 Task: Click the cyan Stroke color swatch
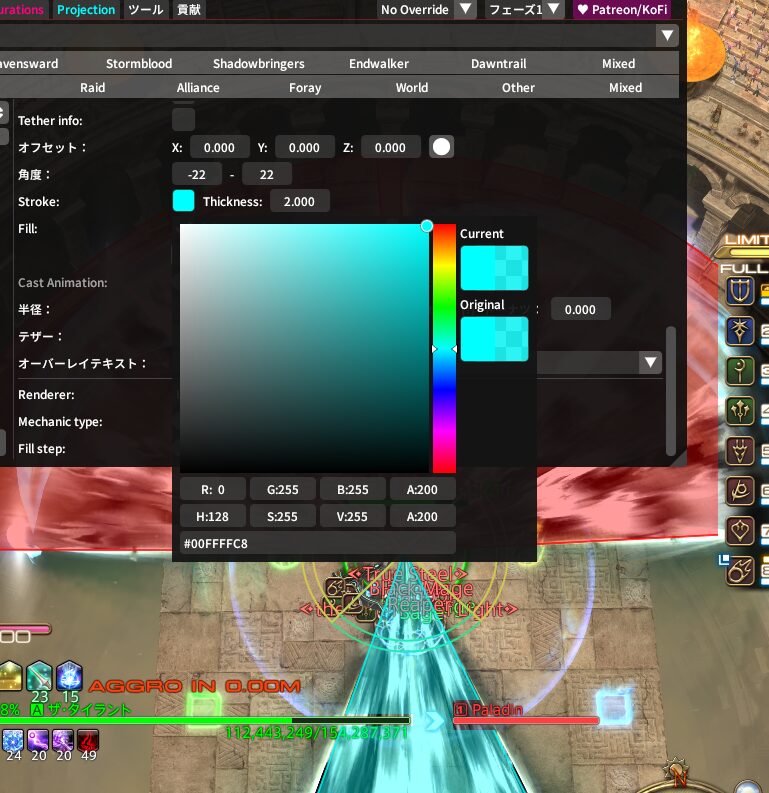tap(183, 201)
